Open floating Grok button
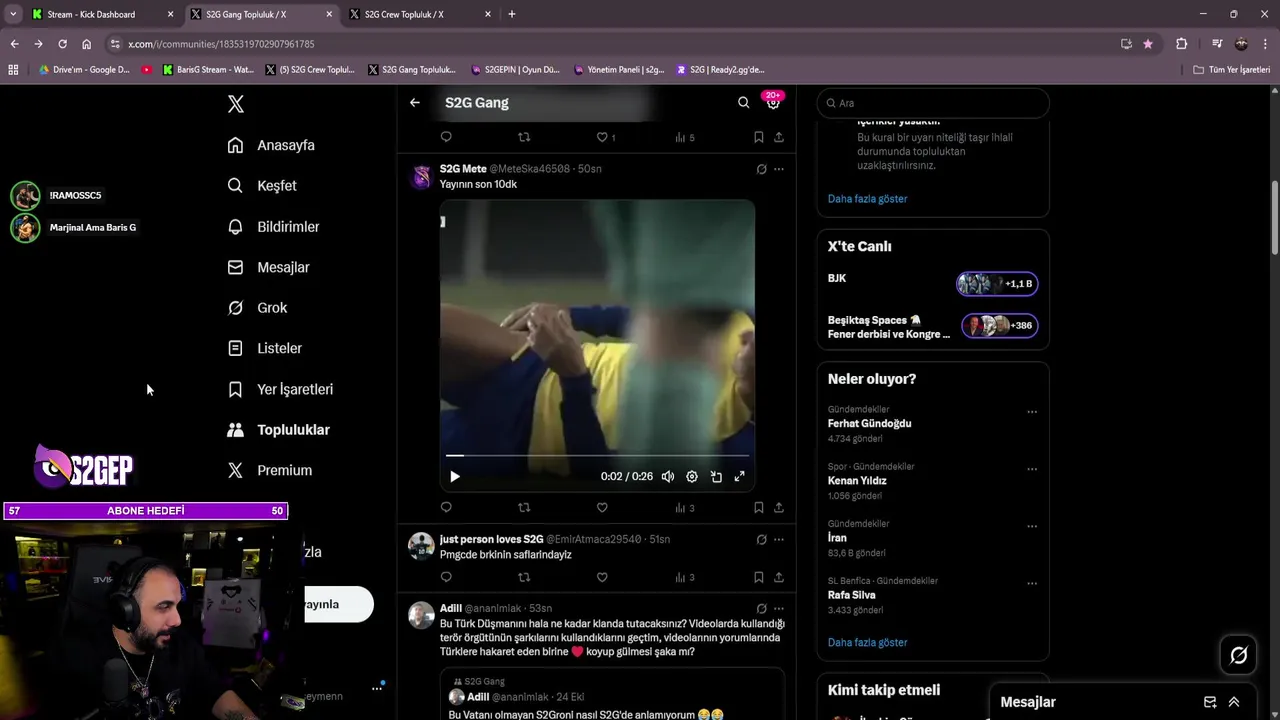 (x=1239, y=655)
